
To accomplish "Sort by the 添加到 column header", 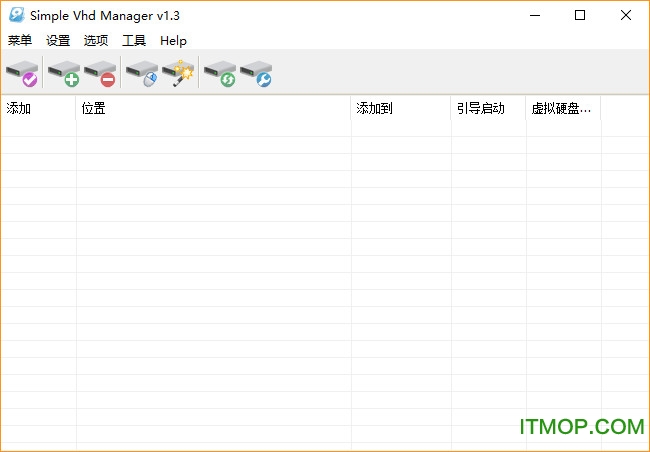I will pyautogui.click(x=401, y=108).
